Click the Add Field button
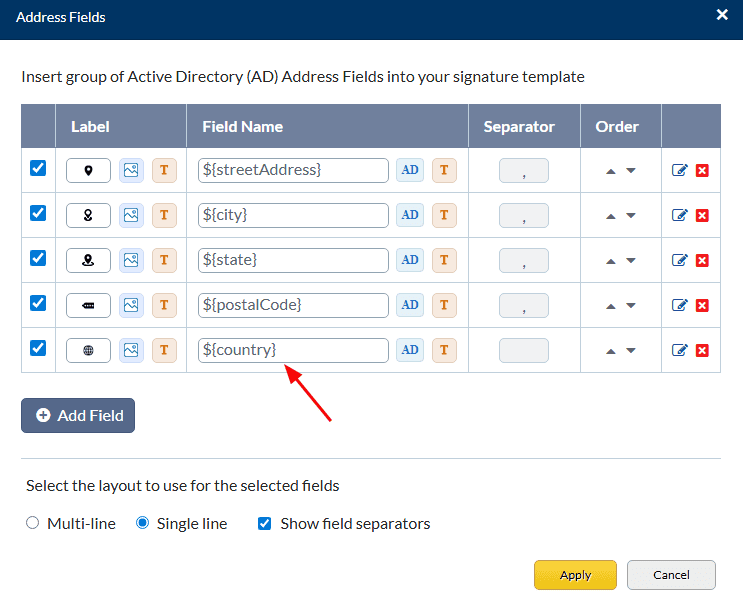 point(78,415)
